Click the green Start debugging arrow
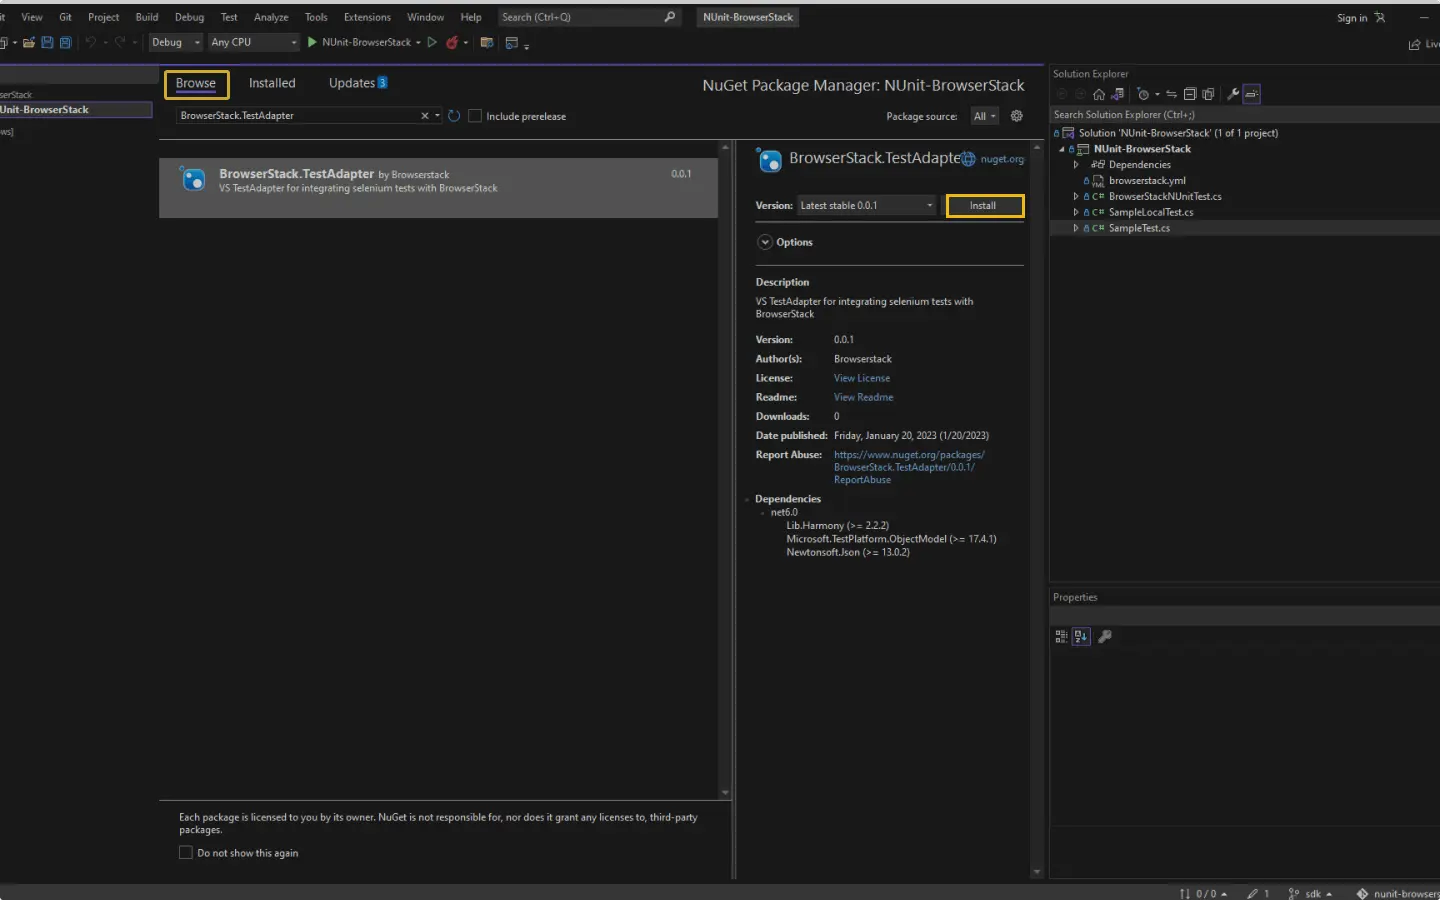The width and height of the screenshot is (1440, 900). pyautogui.click(x=312, y=43)
